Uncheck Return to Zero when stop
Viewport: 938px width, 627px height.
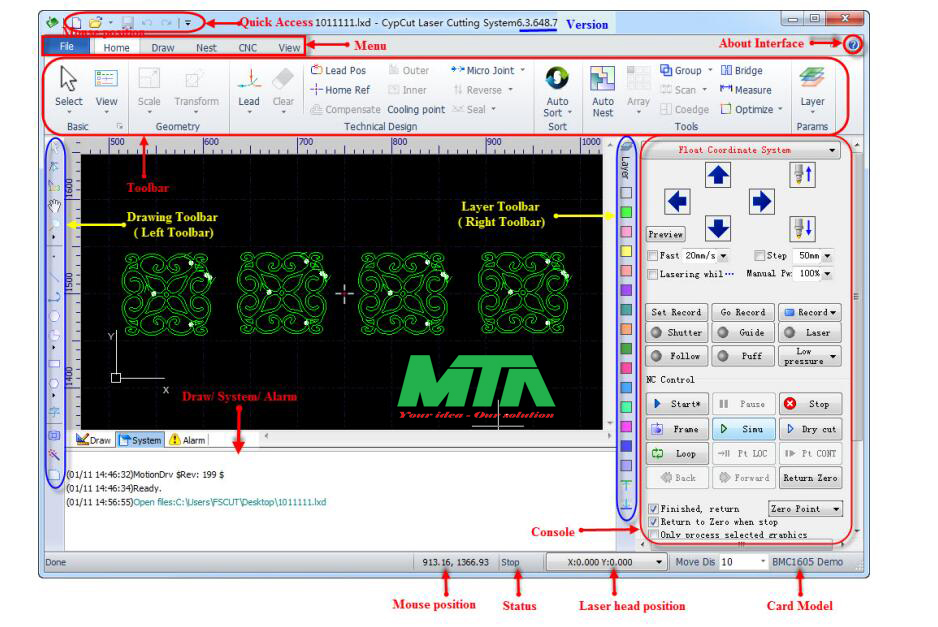654,522
